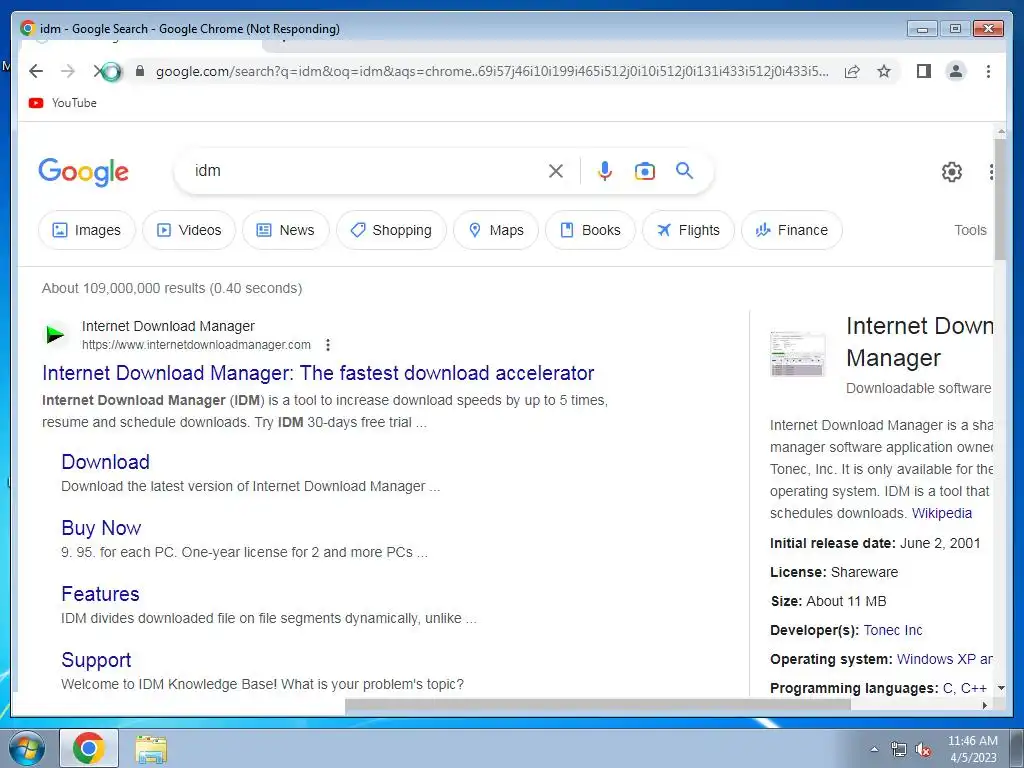Viewport: 1024px width, 768px height.
Task: Open the Download sitelink
Action: (x=105, y=462)
